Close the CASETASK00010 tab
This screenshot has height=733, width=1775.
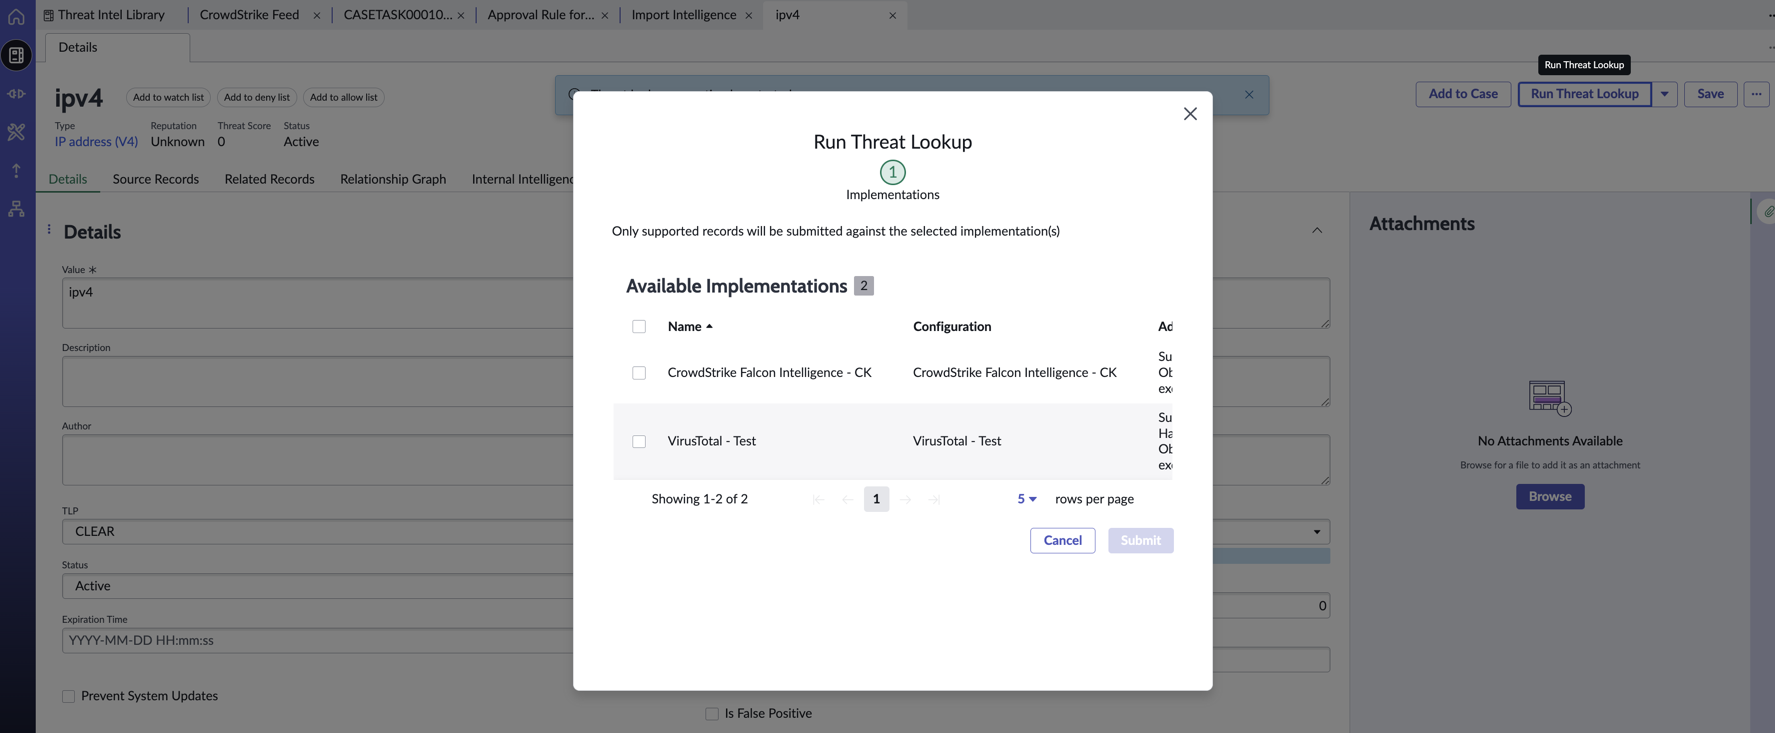(x=461, y=15)
